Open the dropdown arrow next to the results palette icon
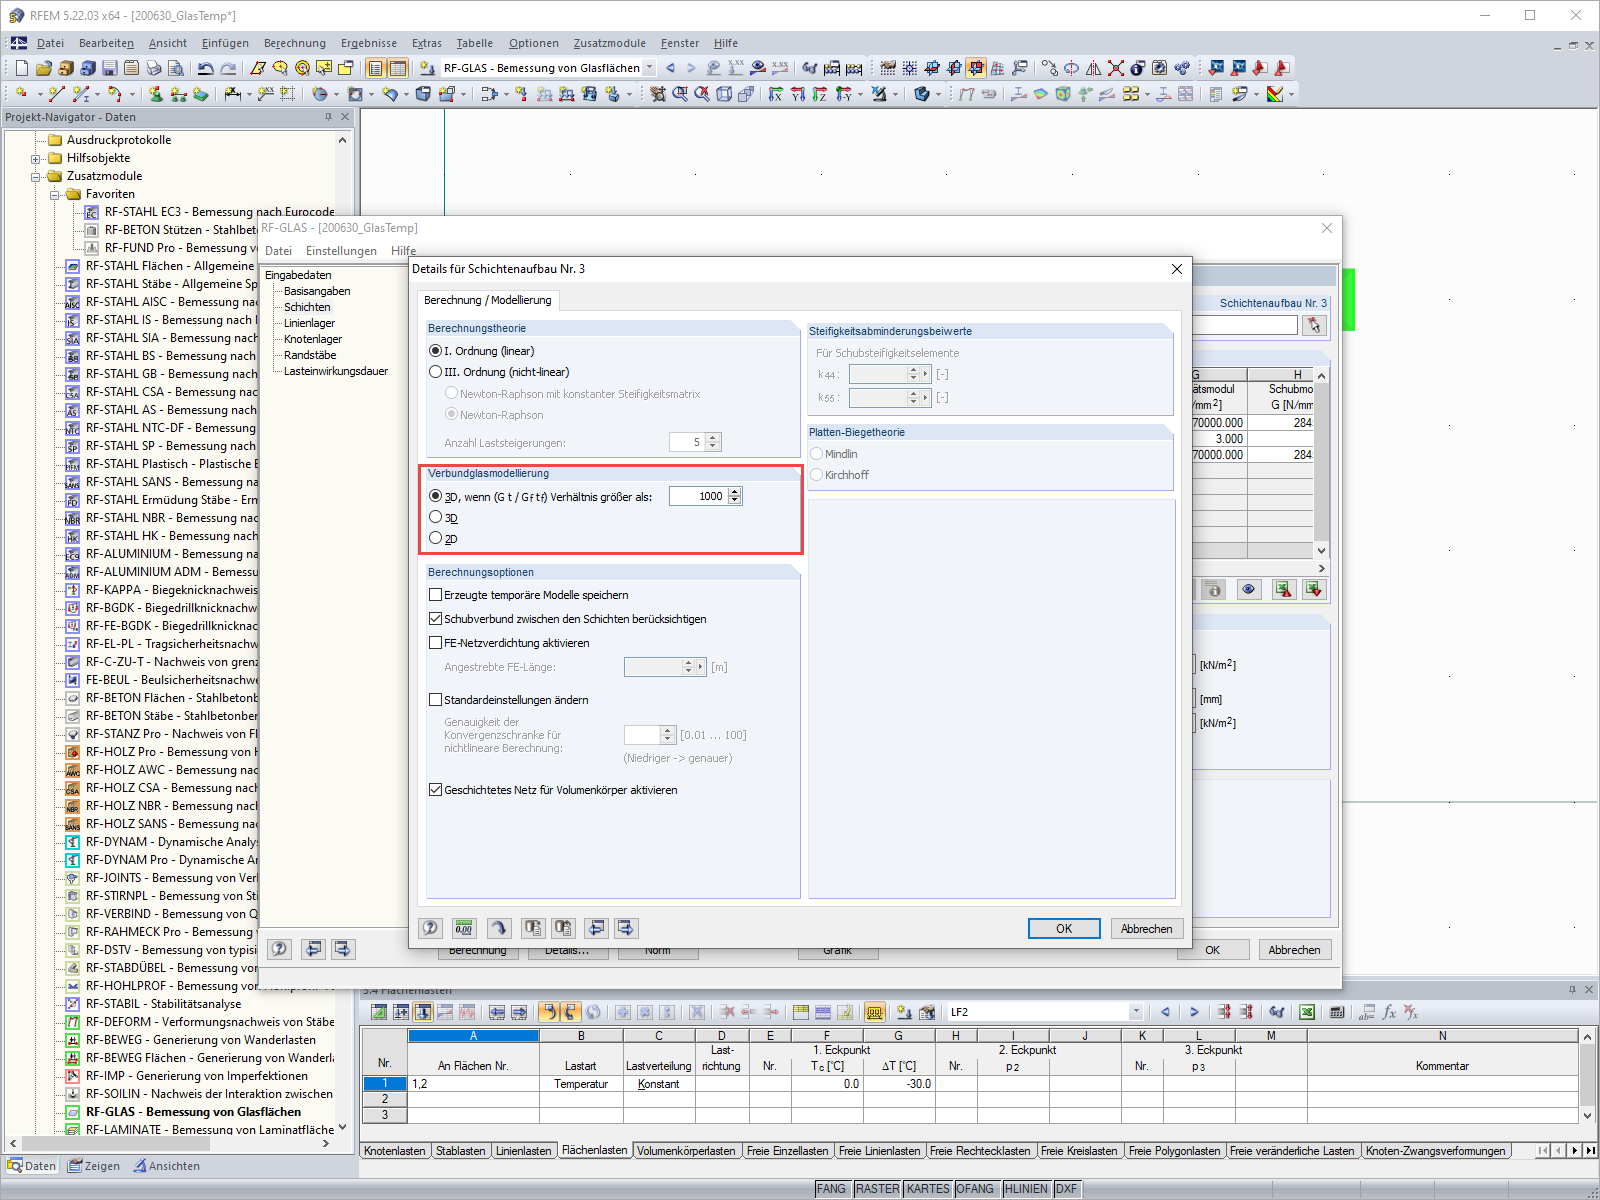The width and height of the screenshot is (1600, 1200). coord(1291,94)
